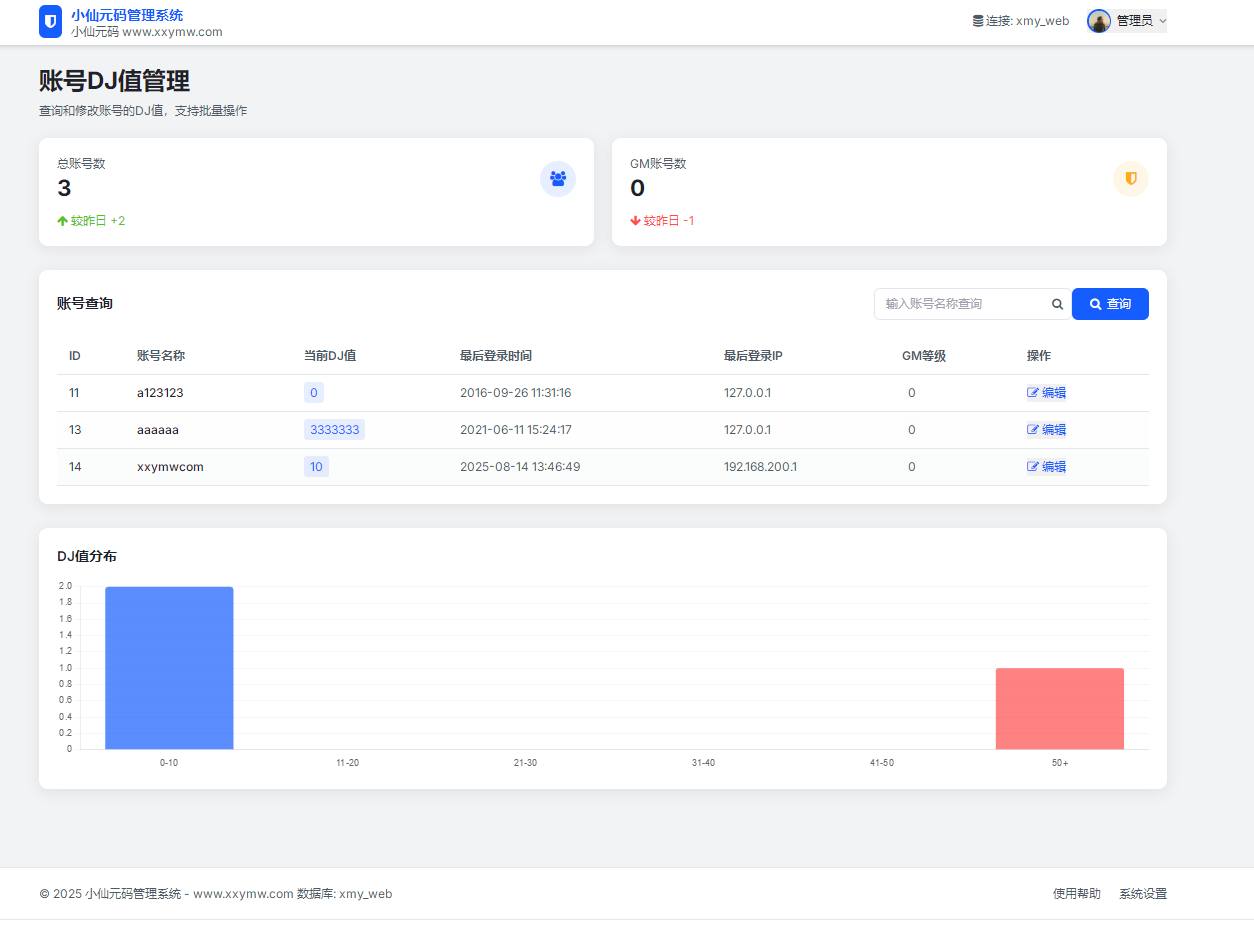
Task: Click the 21-30 axis label
Action: click(525, 763)
